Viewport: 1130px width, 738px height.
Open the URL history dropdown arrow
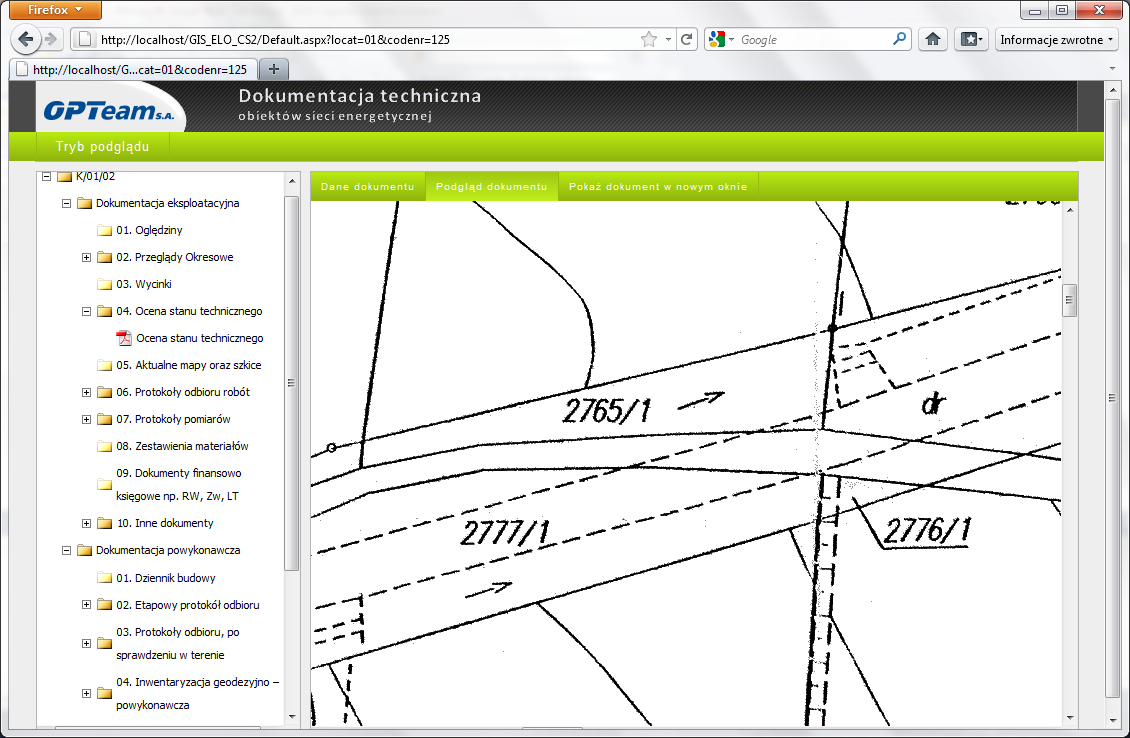(668, 40)
